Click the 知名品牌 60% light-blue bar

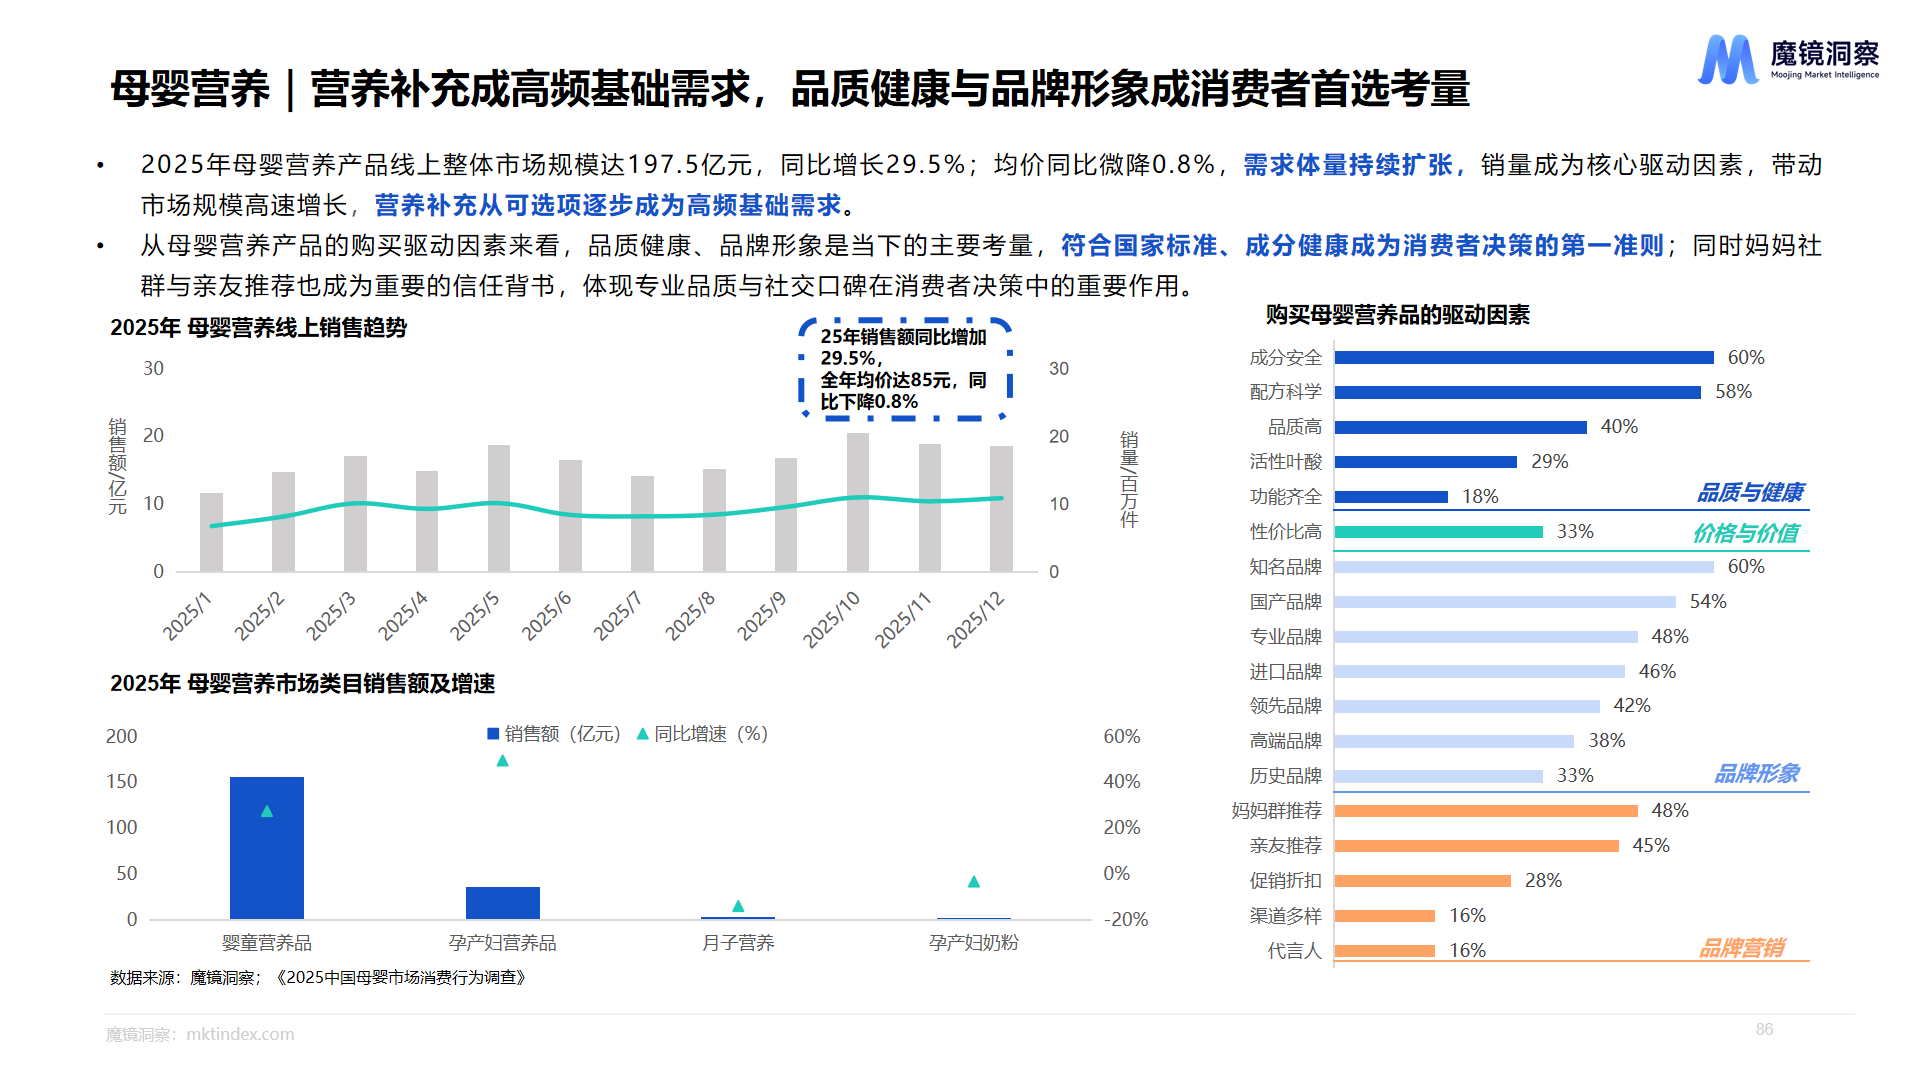click(1523, 567)
